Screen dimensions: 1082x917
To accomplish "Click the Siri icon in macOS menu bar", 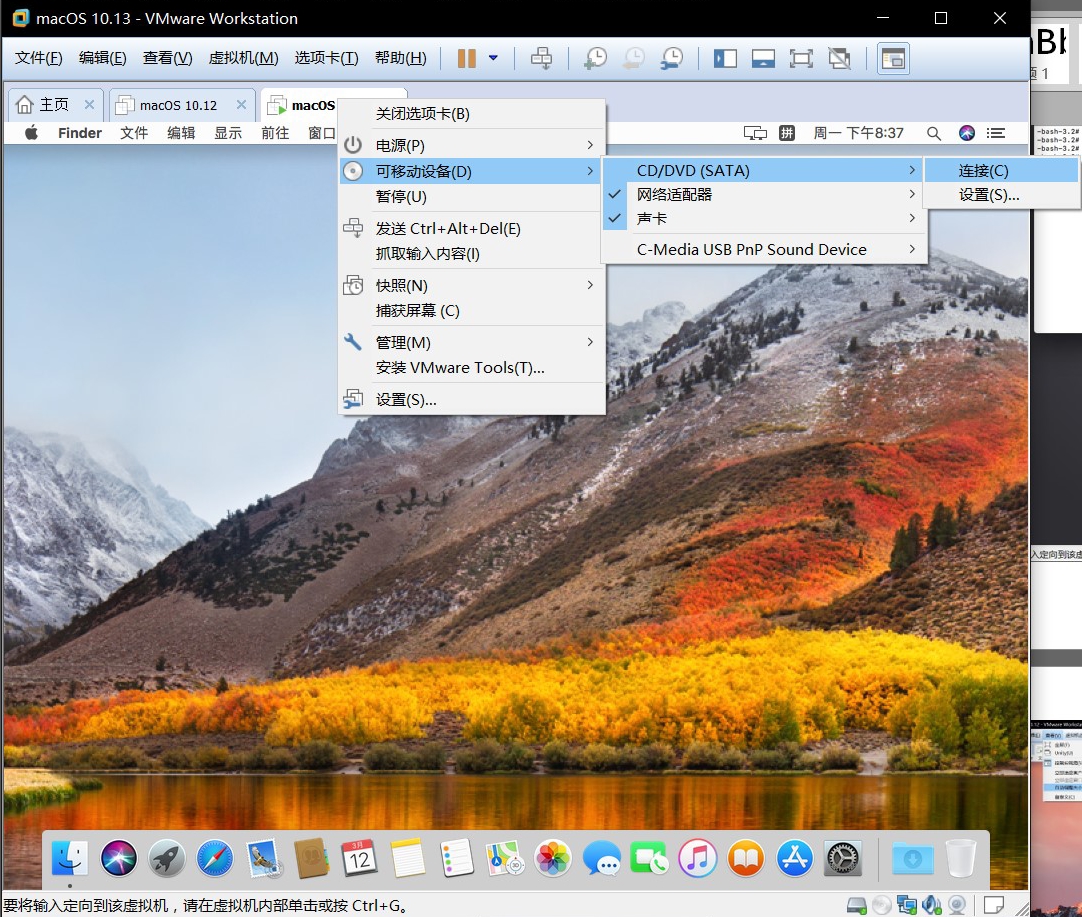I will pos(967,133).
